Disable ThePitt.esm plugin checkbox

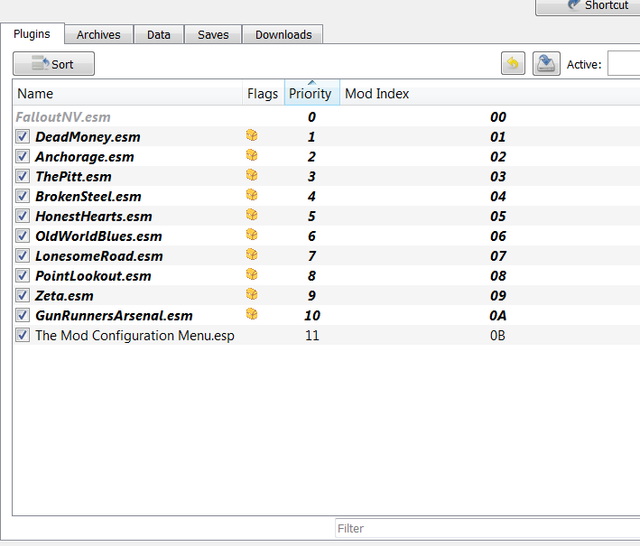pyautogui.click(x=22, y=176)
